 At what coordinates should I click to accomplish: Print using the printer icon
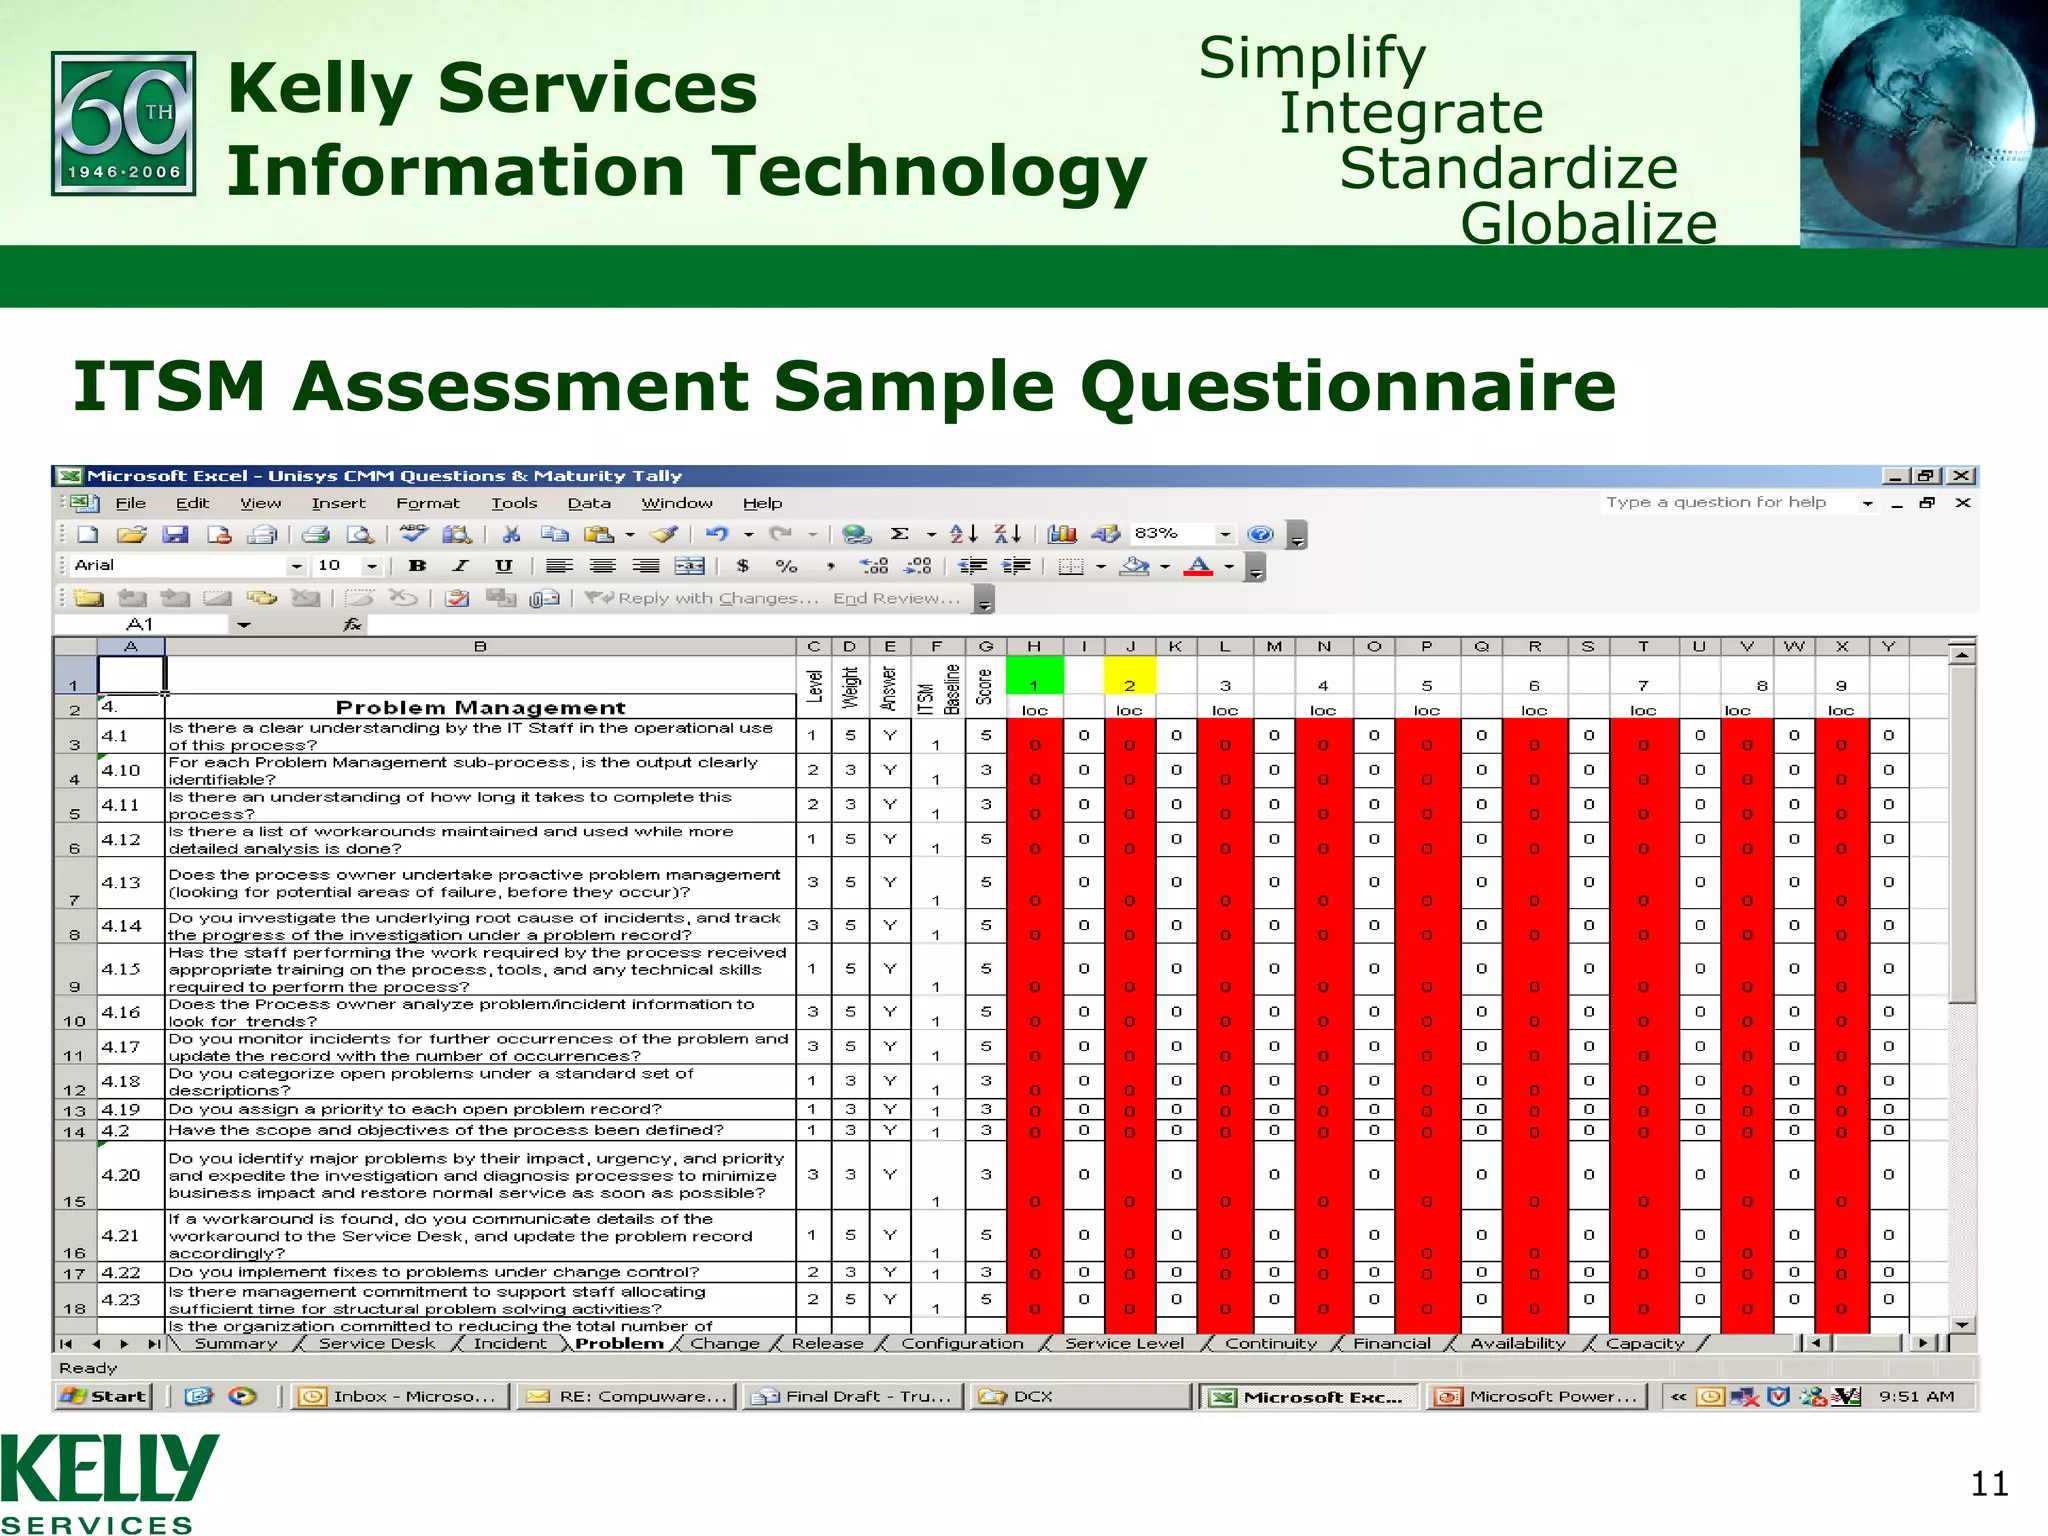(x=316, y=535)
